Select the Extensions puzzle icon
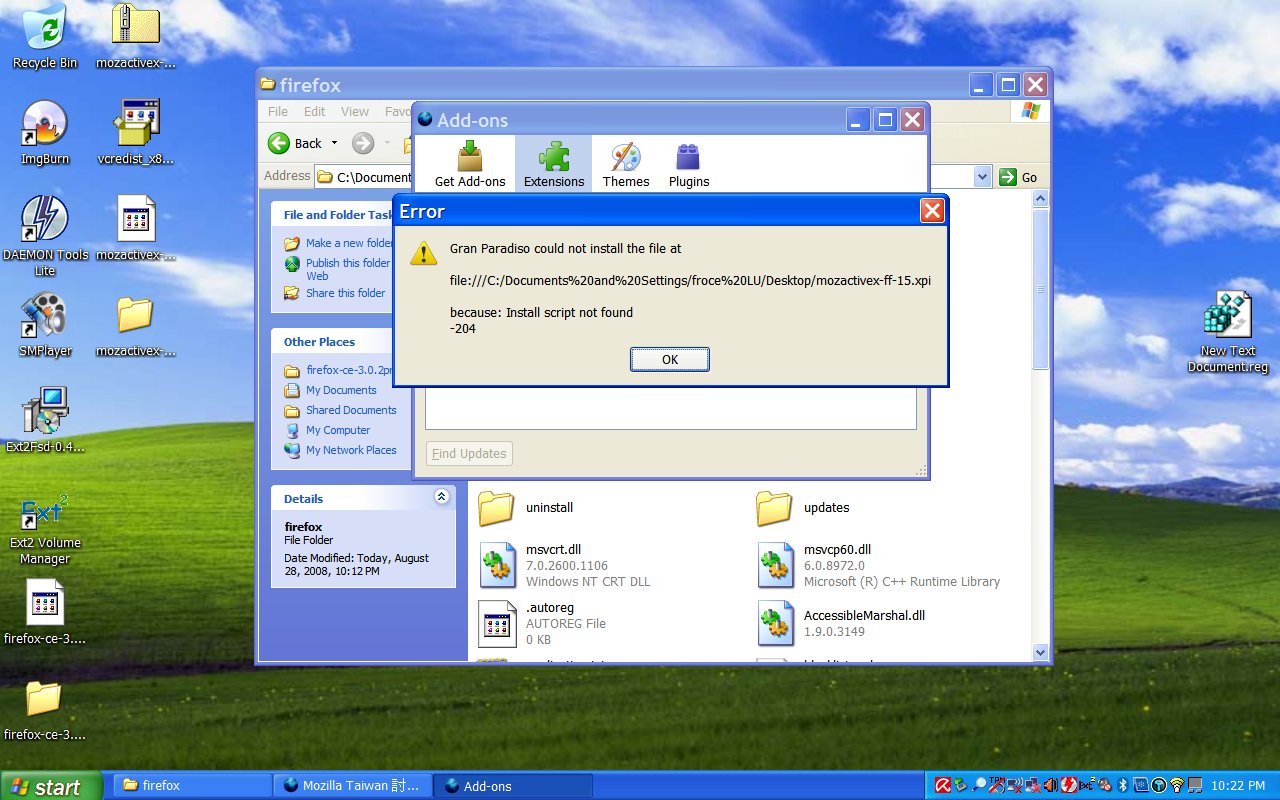1280x800 pixels. click(x=554, y=158)
